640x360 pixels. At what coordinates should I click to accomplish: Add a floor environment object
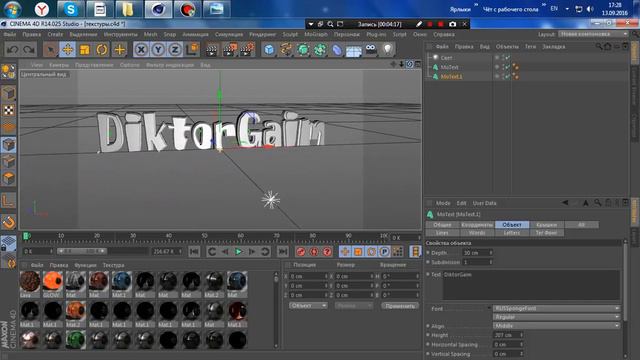click(x=354, y=51)
